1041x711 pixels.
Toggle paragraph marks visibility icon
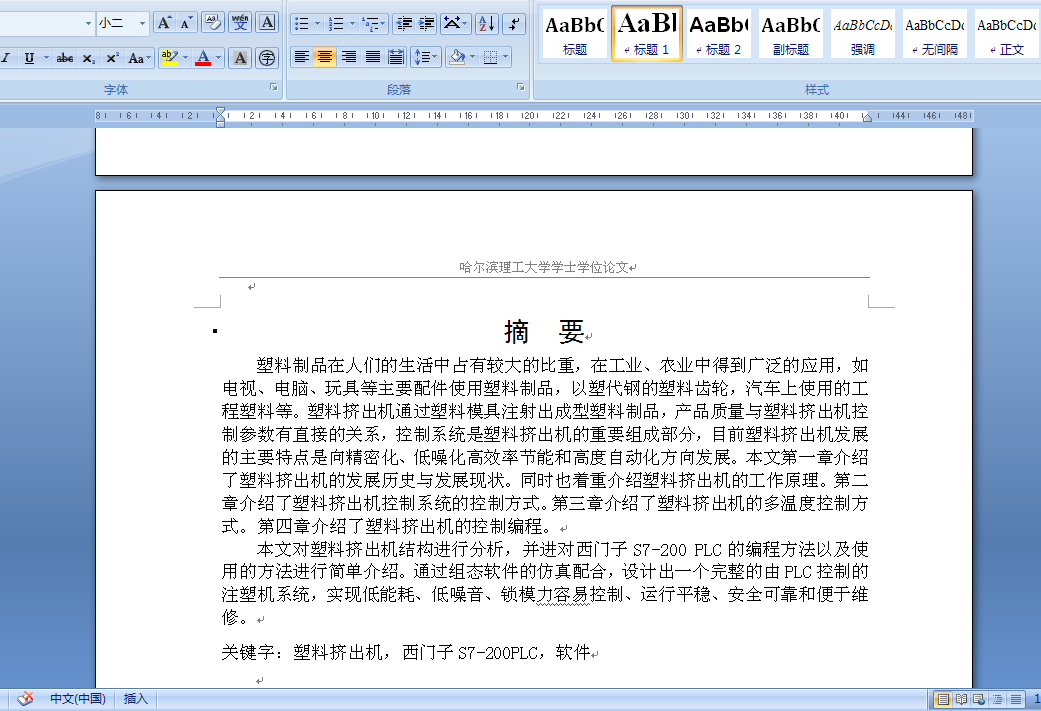coord(514,23)
